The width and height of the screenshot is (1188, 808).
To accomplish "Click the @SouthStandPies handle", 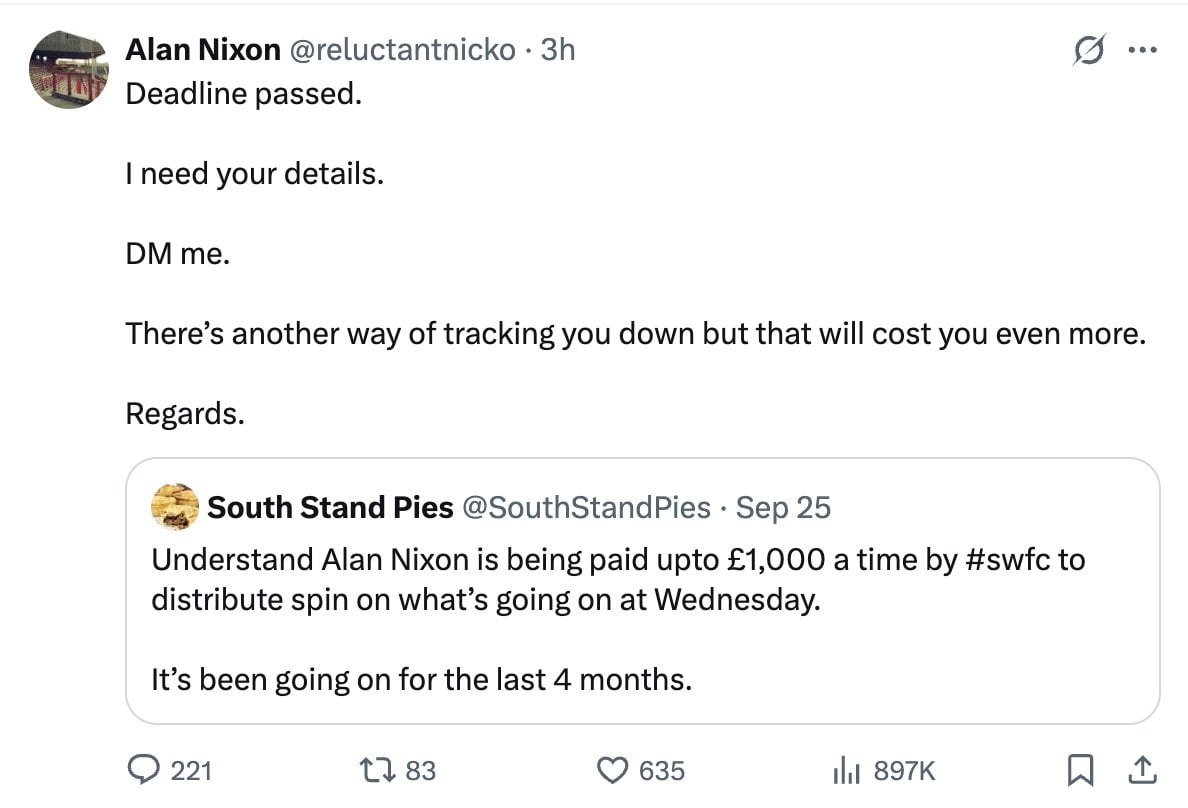I will [584, 508].
